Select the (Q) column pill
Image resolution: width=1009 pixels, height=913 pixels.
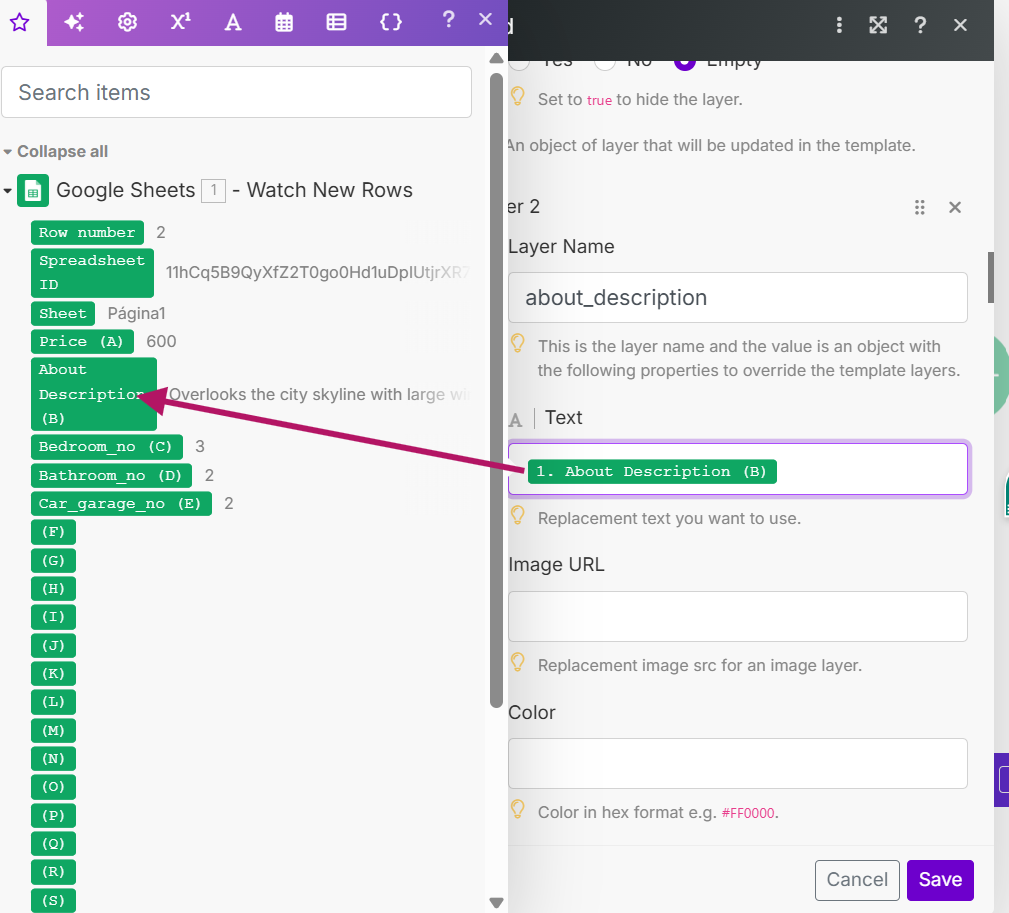tap(53, 844)
